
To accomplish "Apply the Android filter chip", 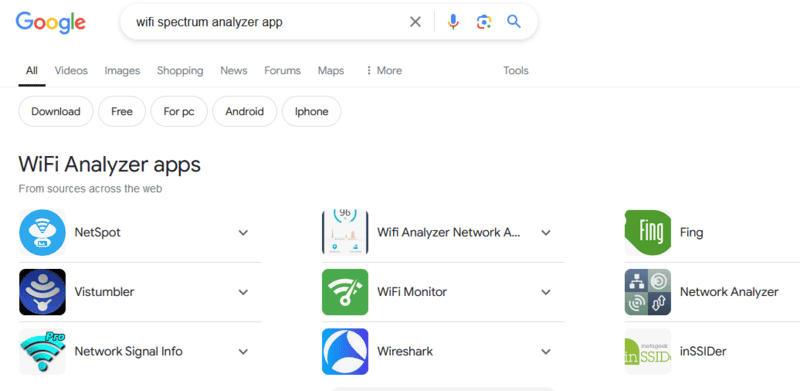I will [244, 111].
